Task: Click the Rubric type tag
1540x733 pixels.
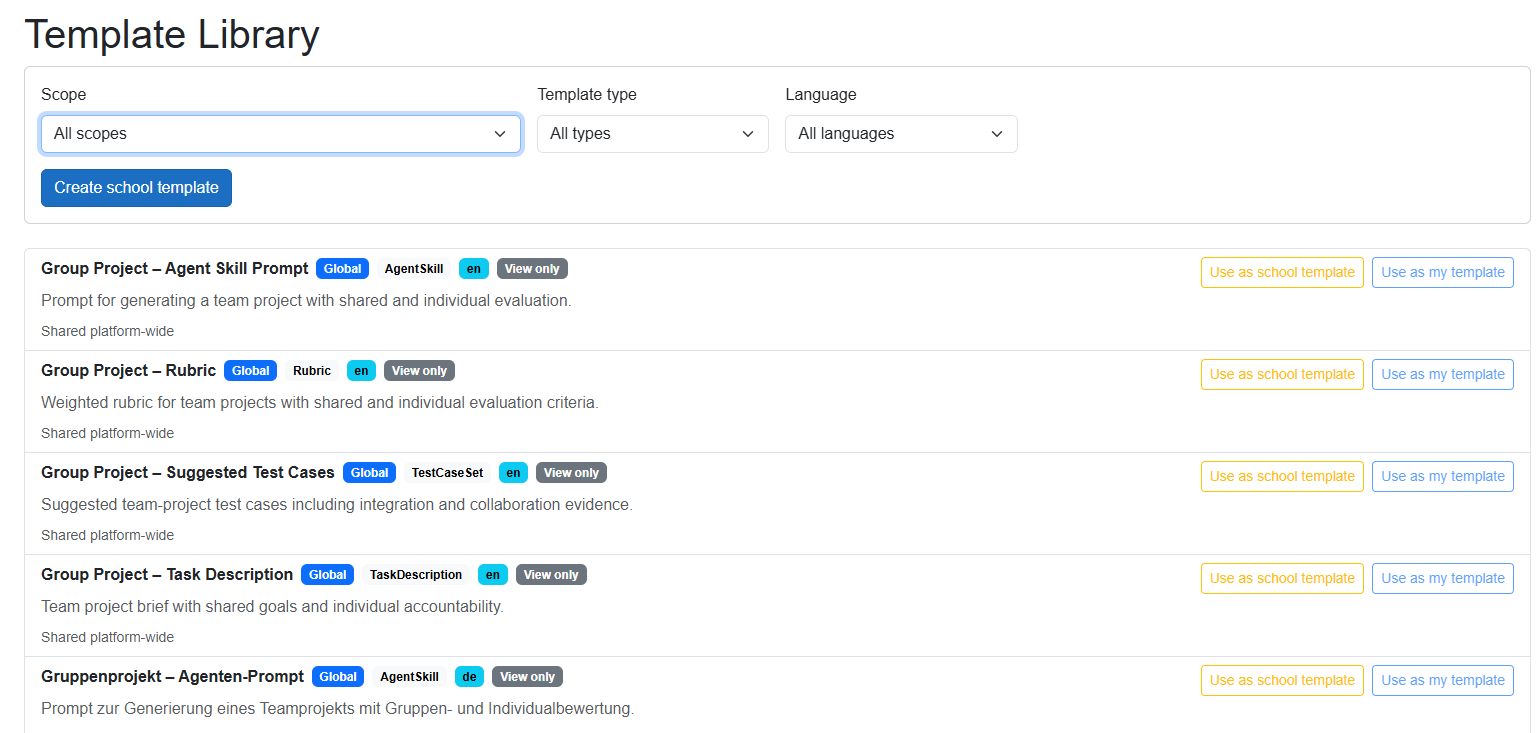Action: (312, 371)
